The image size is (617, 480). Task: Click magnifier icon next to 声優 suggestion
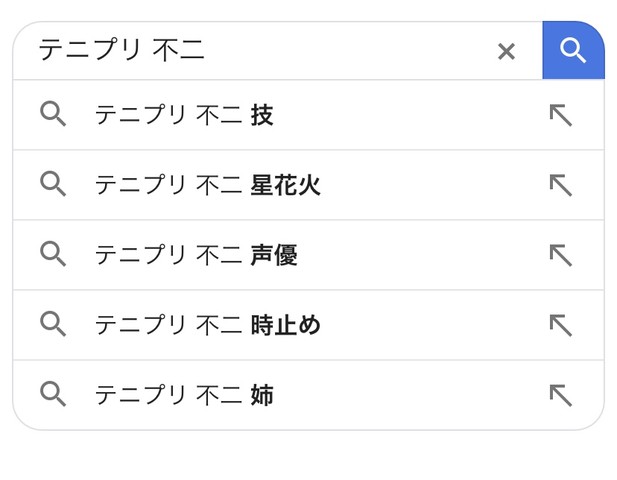pyautogui.click(x=53, y=254)
